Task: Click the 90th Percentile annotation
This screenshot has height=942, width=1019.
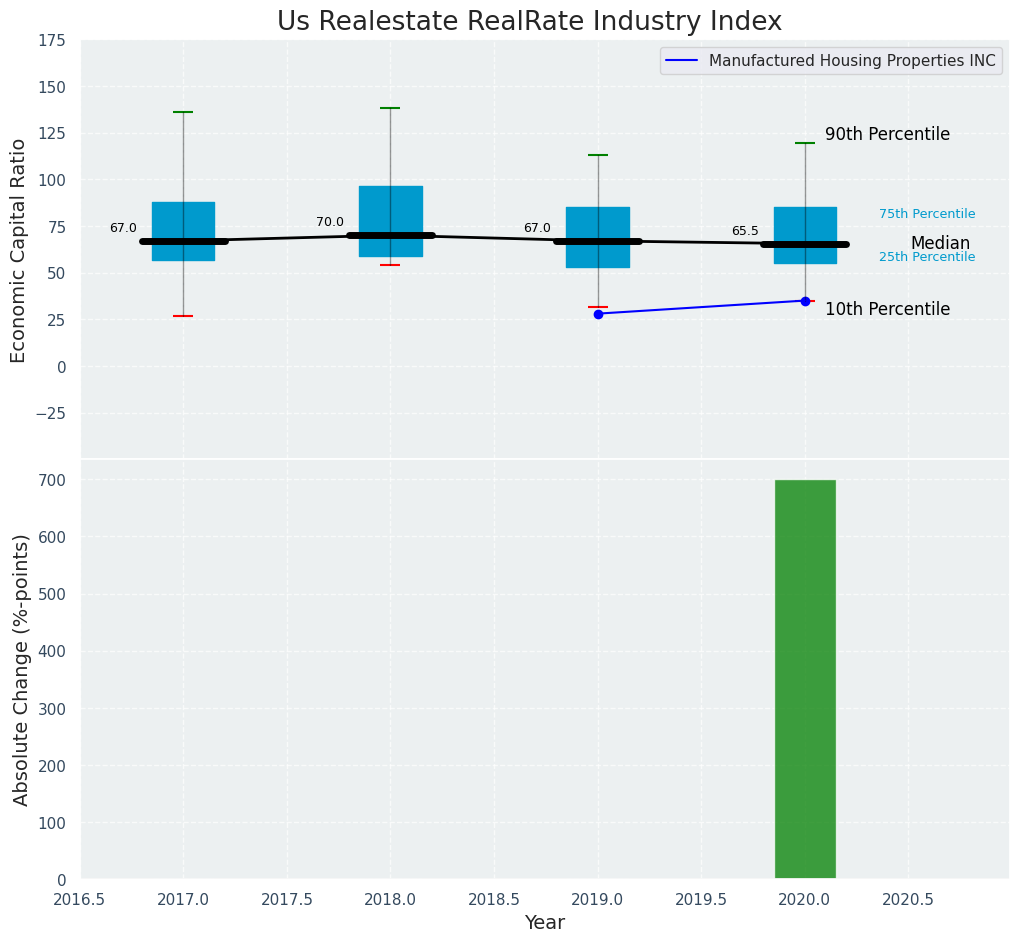Action: pyautogui.click(x=887, y=135)
